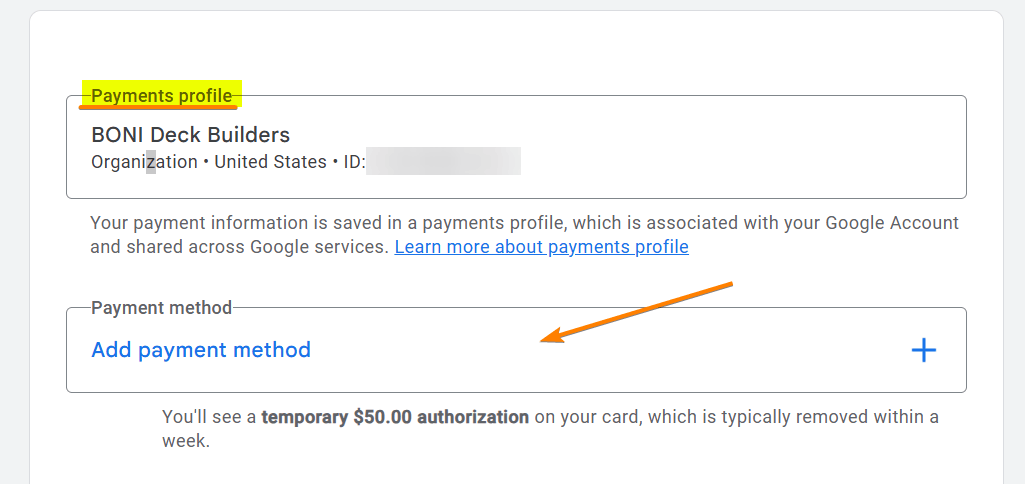The width and height of the screenshot is (1025, 484).
Task: Click the orange arrow annotation
Action: coord(640,312)
